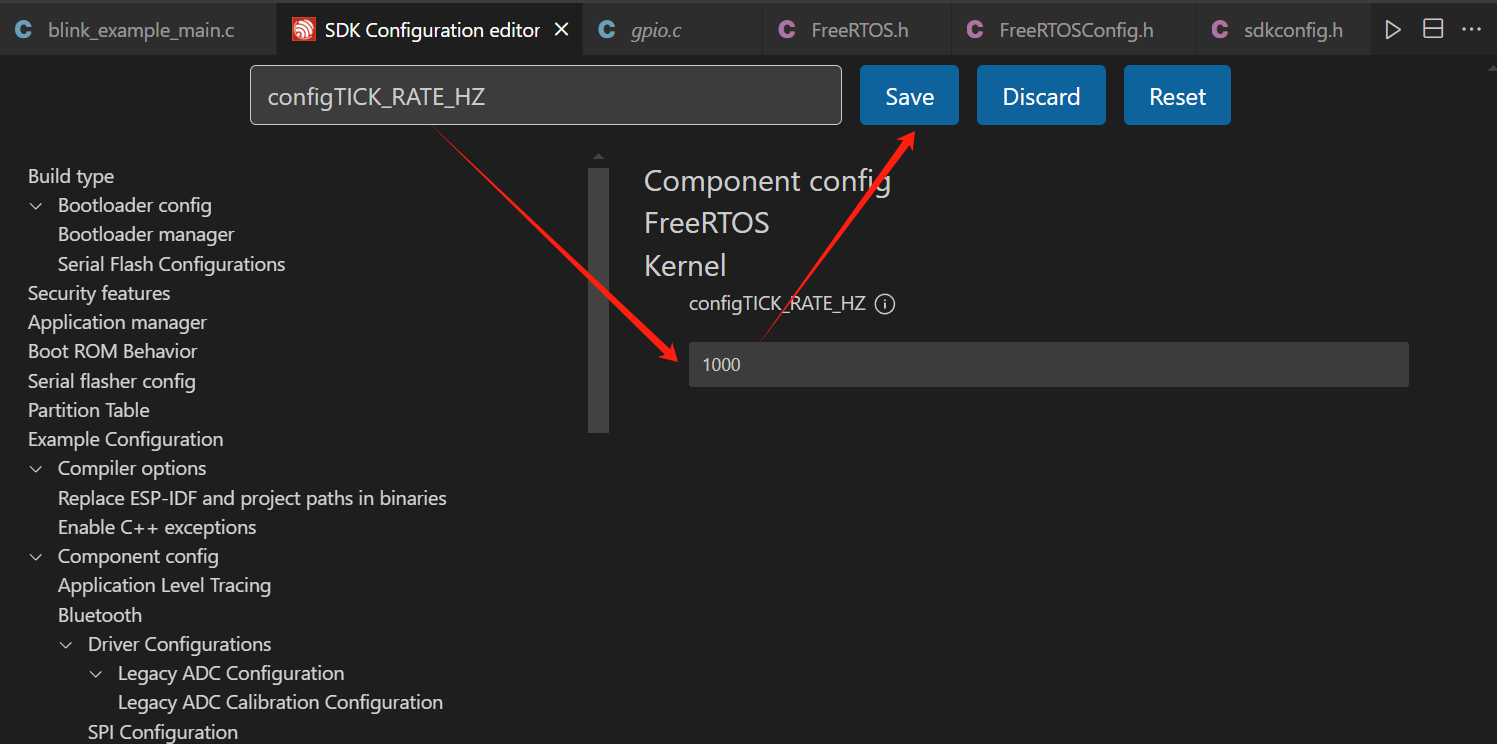Switch to the FreeRTOSConfig.h tab
Screen dimensions: 1497x744
[1076, 30]
